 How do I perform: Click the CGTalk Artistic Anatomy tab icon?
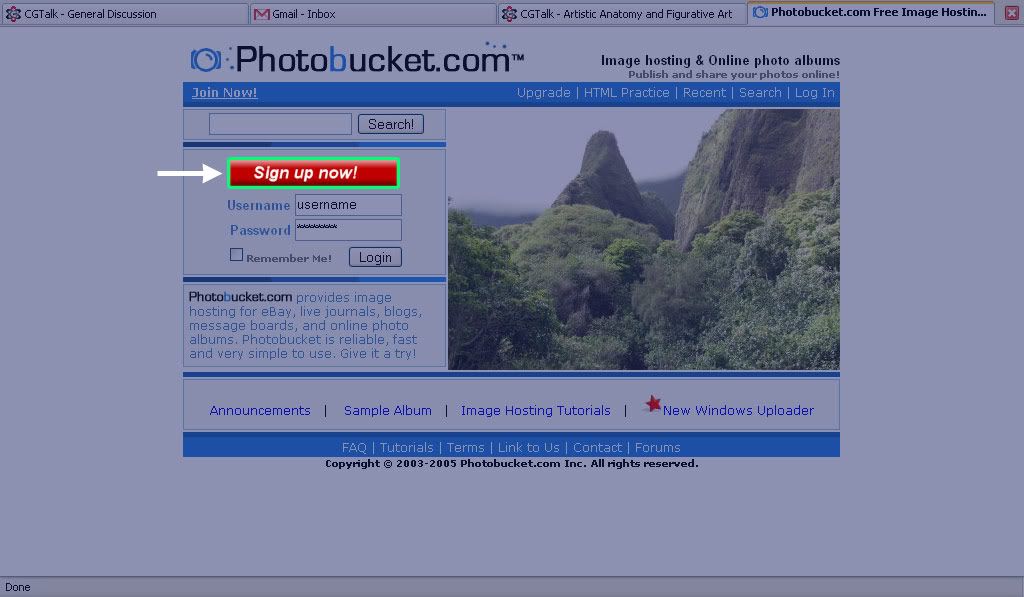click(509, 14)
